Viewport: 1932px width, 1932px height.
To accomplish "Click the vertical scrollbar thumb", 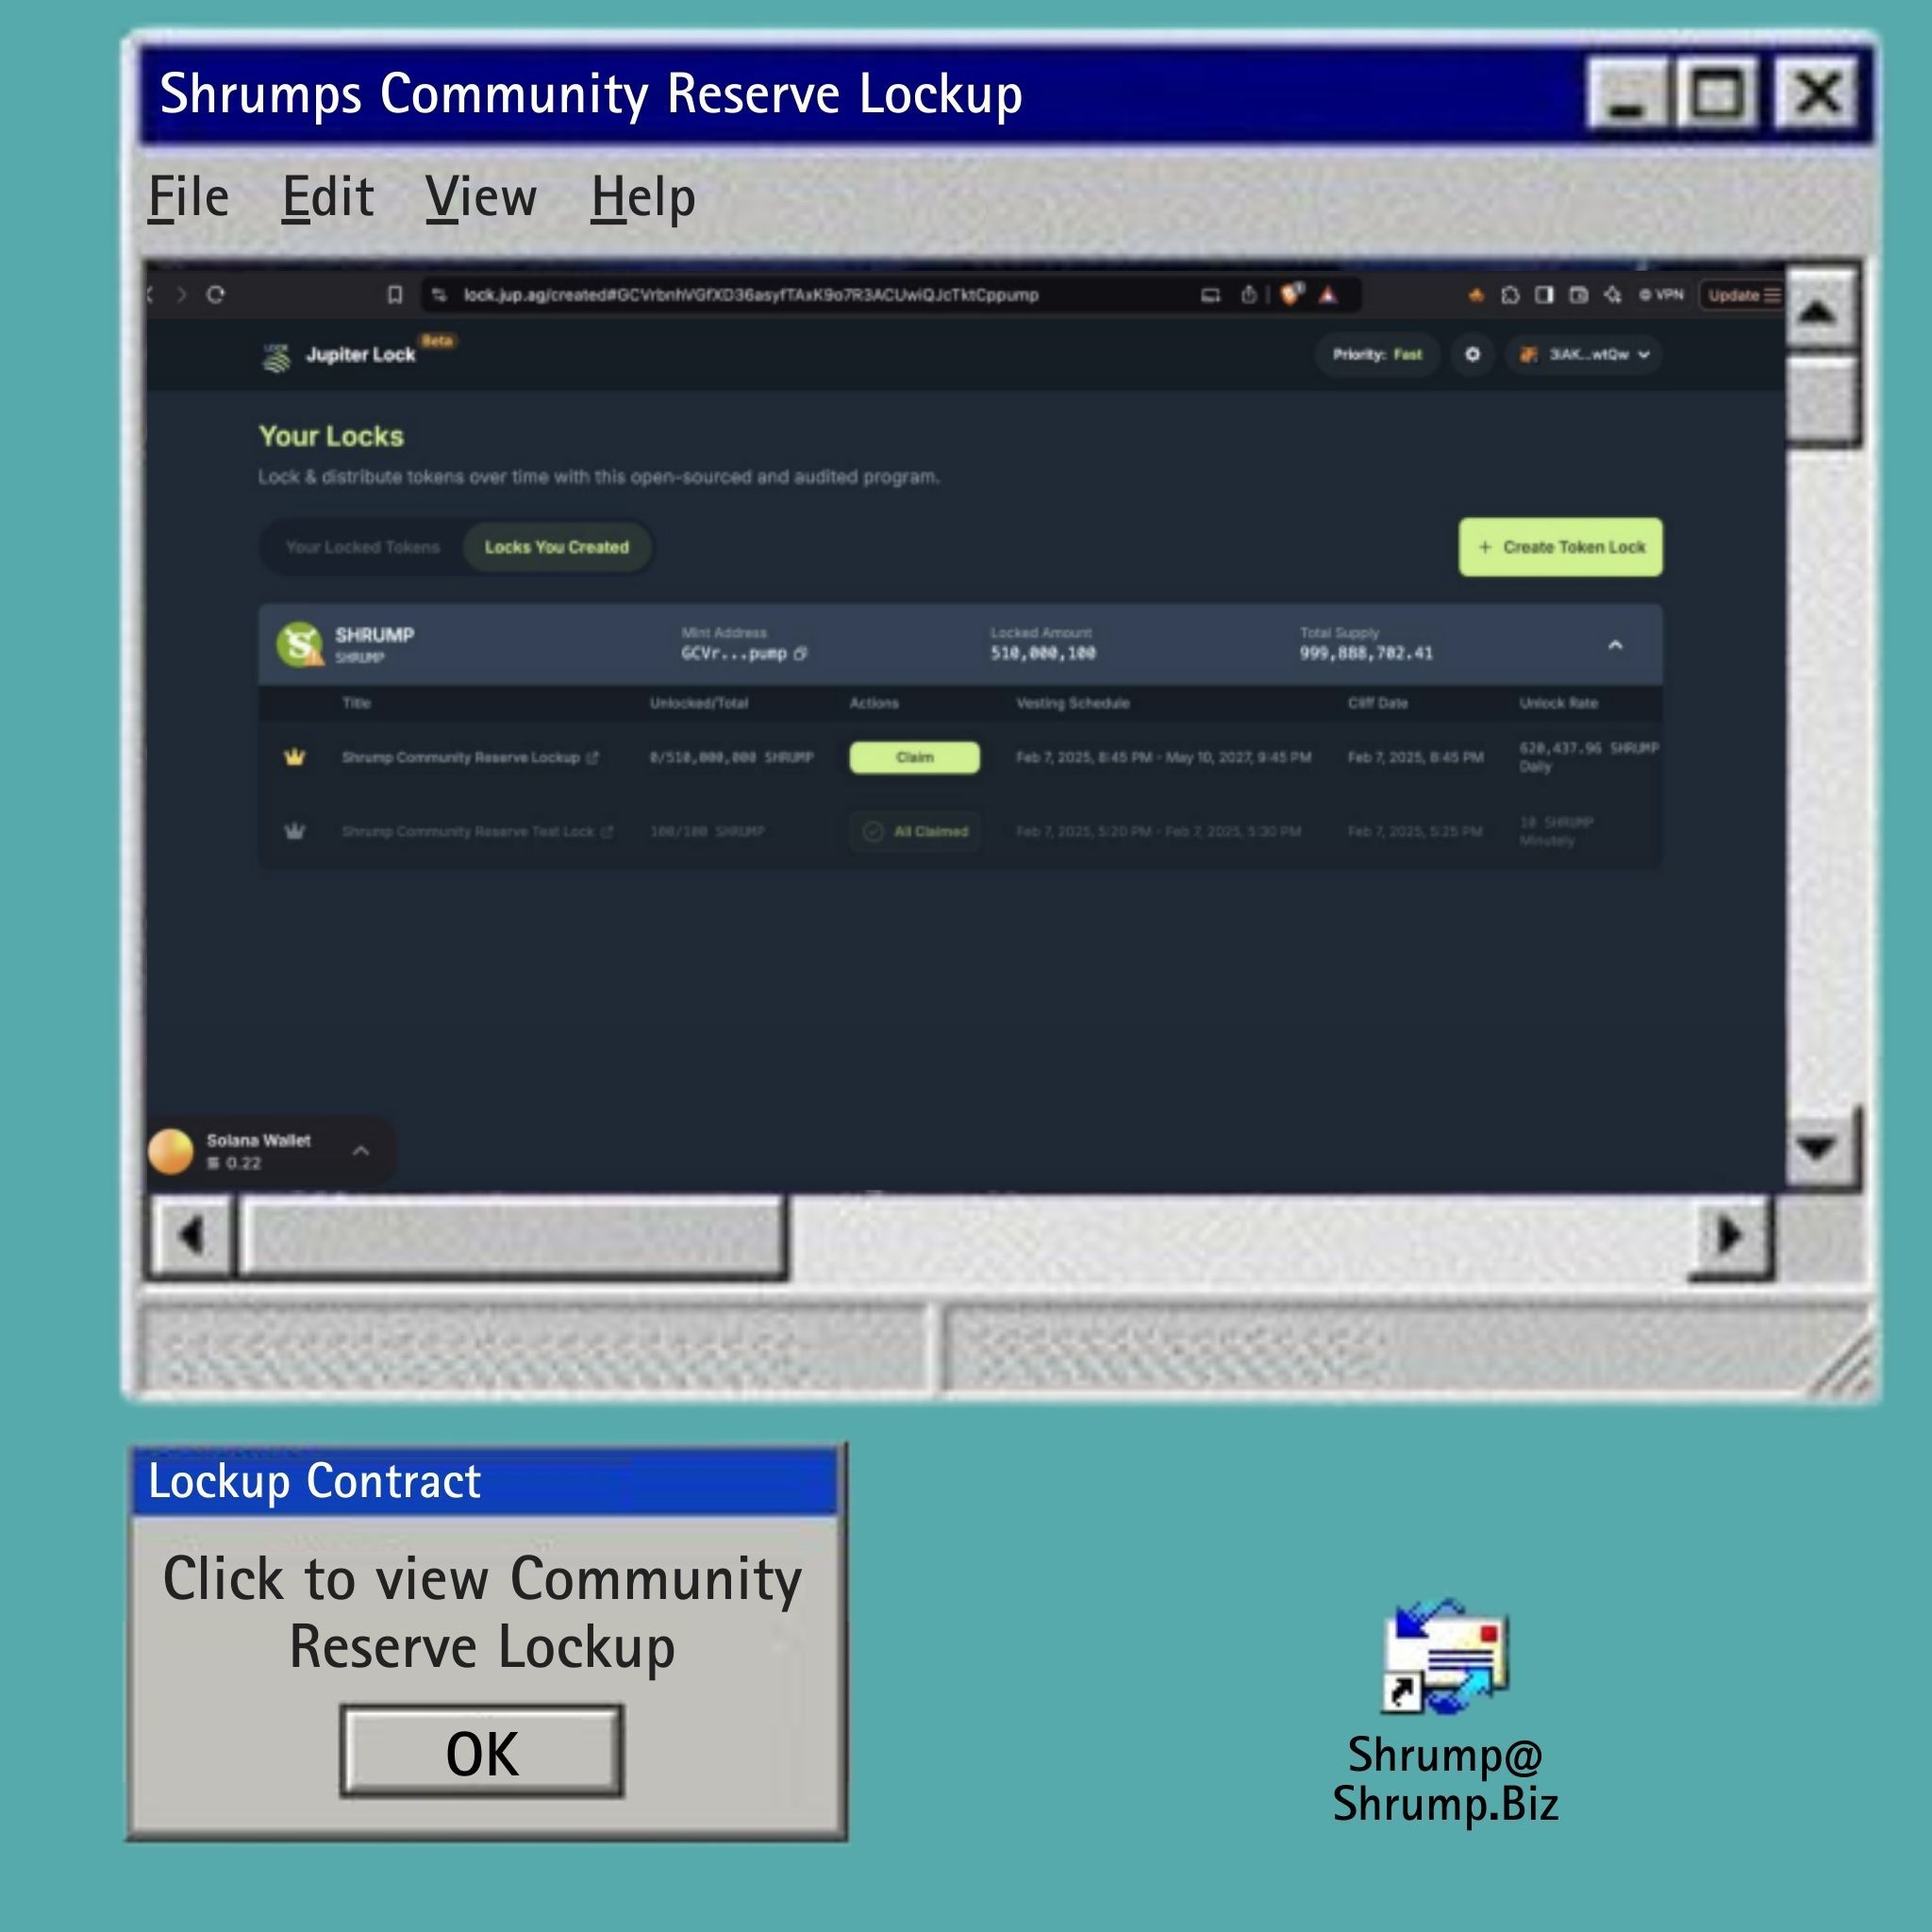I will coord(1822,401).
